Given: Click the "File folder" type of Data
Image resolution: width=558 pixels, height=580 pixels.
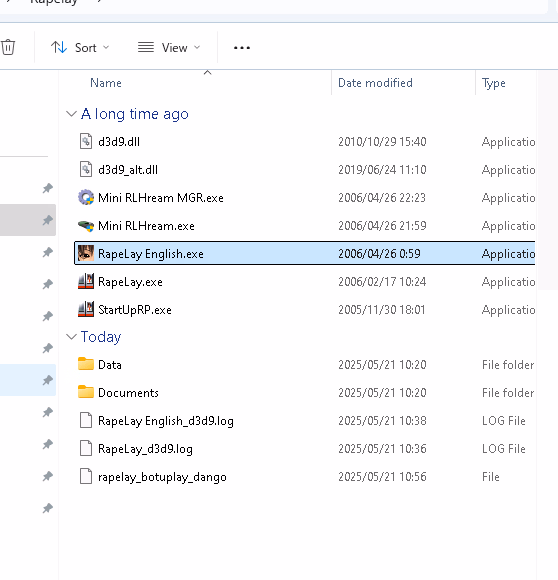Looking at the screenshot, I should pos(508,365).
